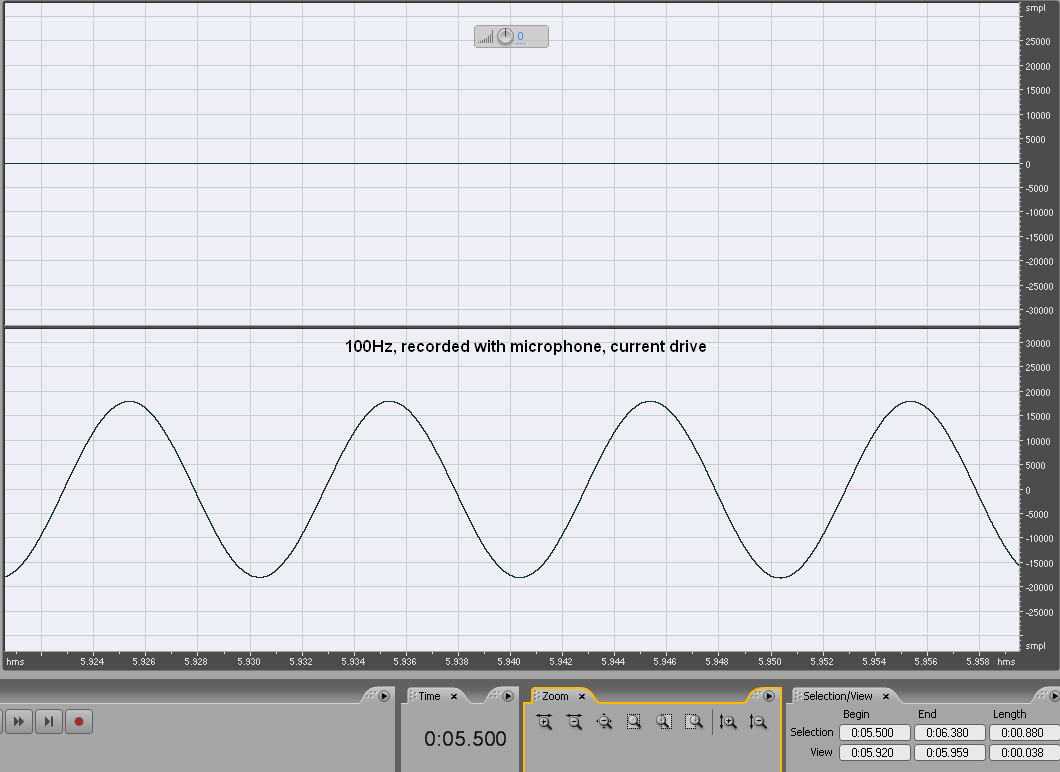
Task: Click the volume knob on waveform overlay
Action: click(x=505, y=37)
